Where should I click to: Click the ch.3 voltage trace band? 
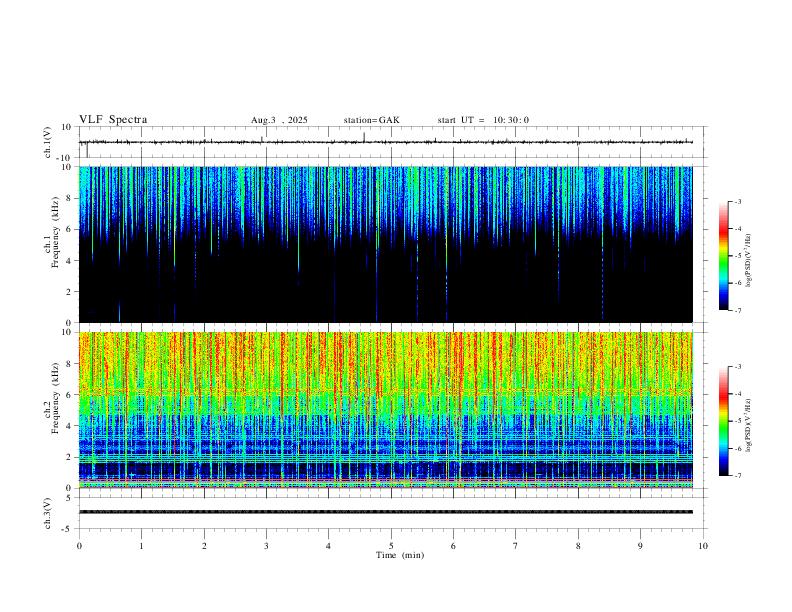pyautogui.click(x=385, y=512)
